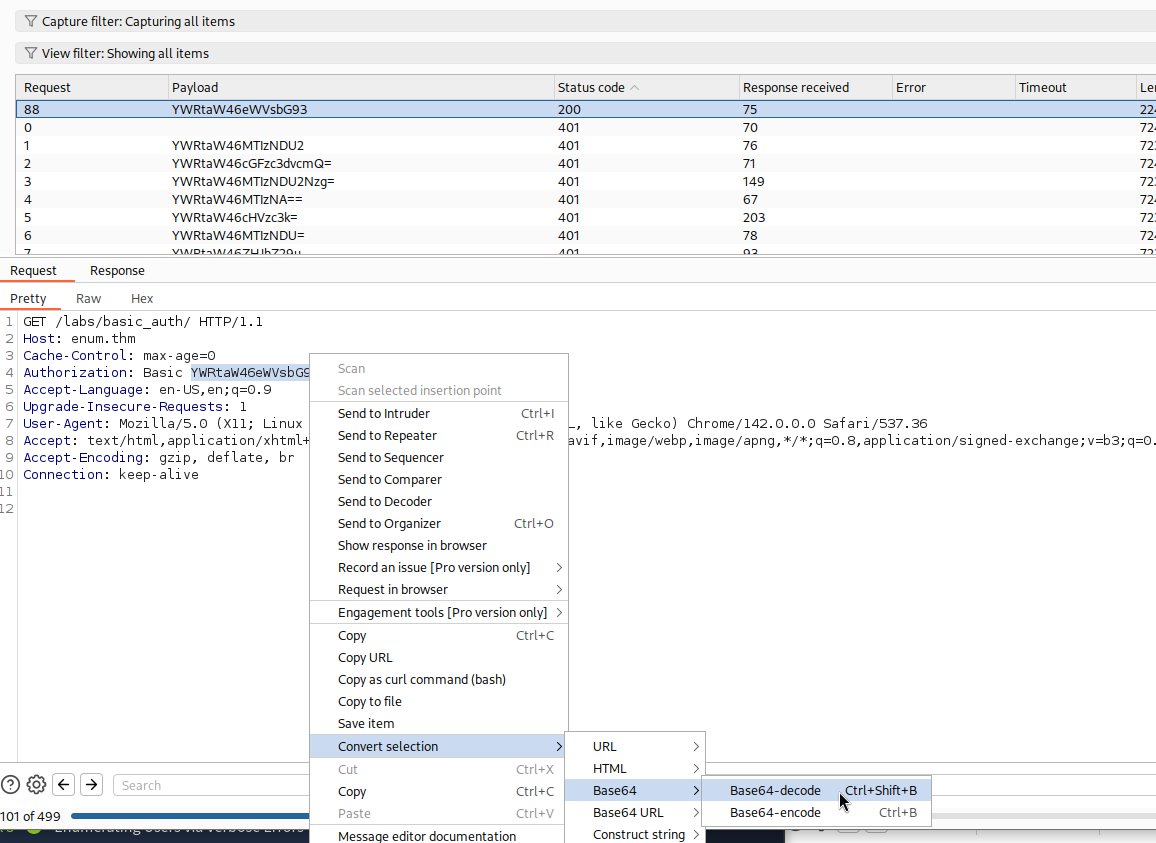Viewport: 1156px width, 843px height.
Task: Click the Authorization header name
Action: click(75, 372)
